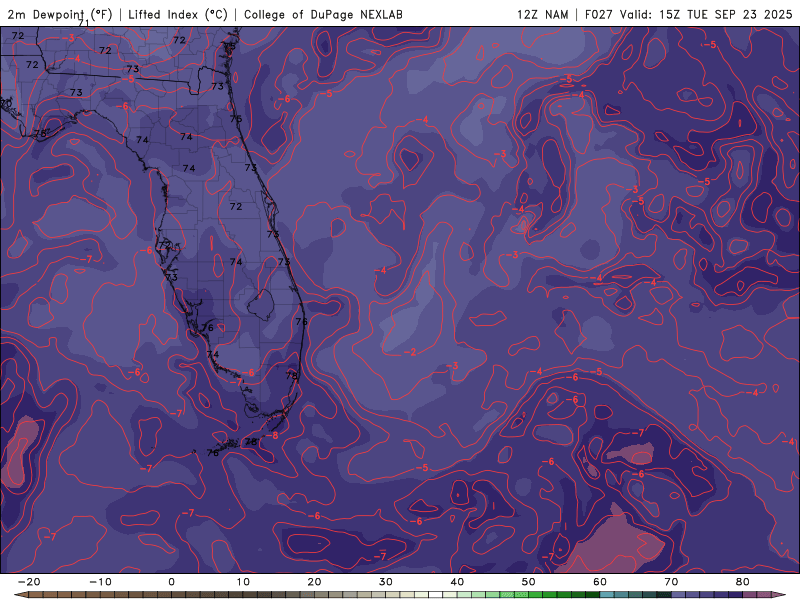Screen dimensions: 800x600
Task: Click the -20 label on the color scale
Action: [29, 582]
